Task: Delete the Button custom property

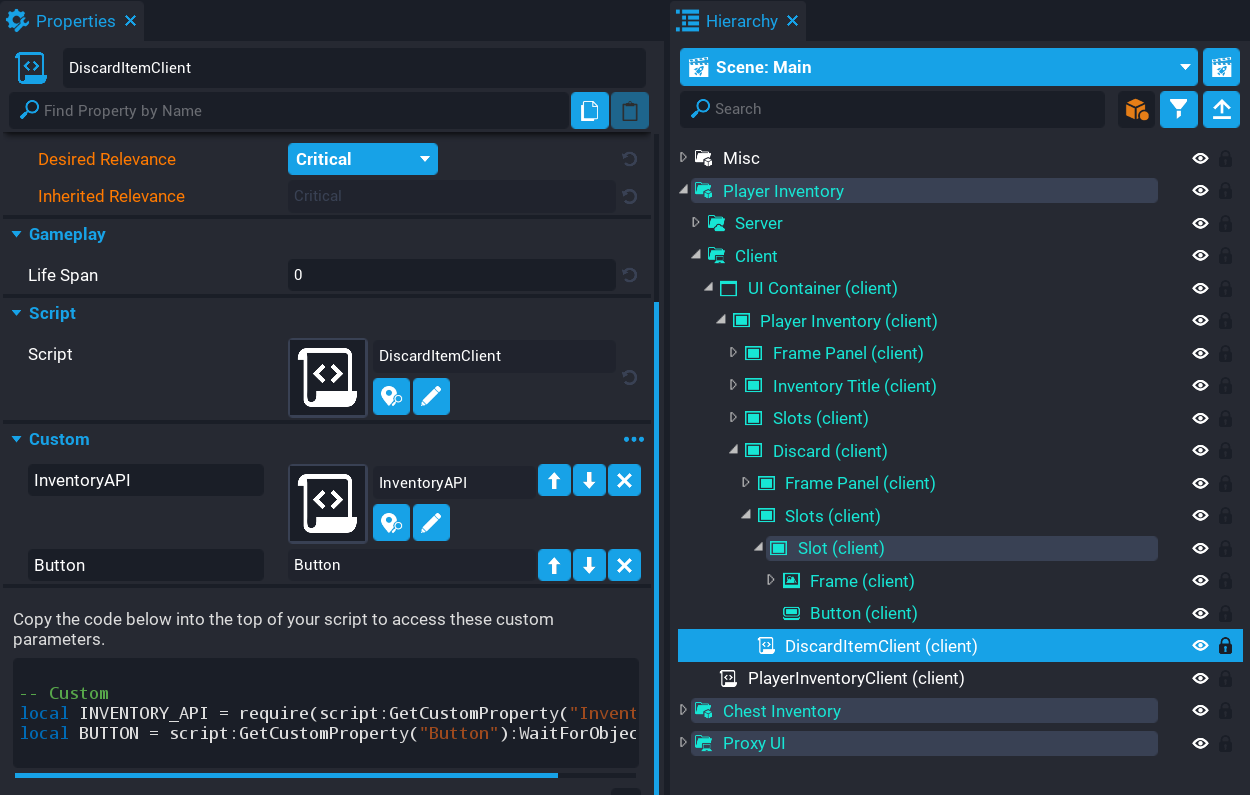Action: [624, 565]
